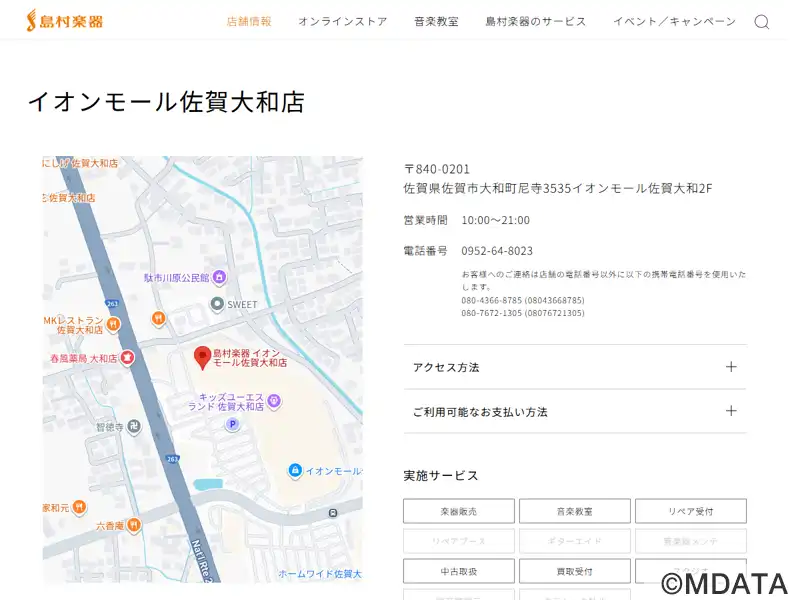Click the unlabeled orange restaurant marker near SWEET
The width and height of the screenshot is (800, 600).
pyautogui.click(x=159, y=318)
